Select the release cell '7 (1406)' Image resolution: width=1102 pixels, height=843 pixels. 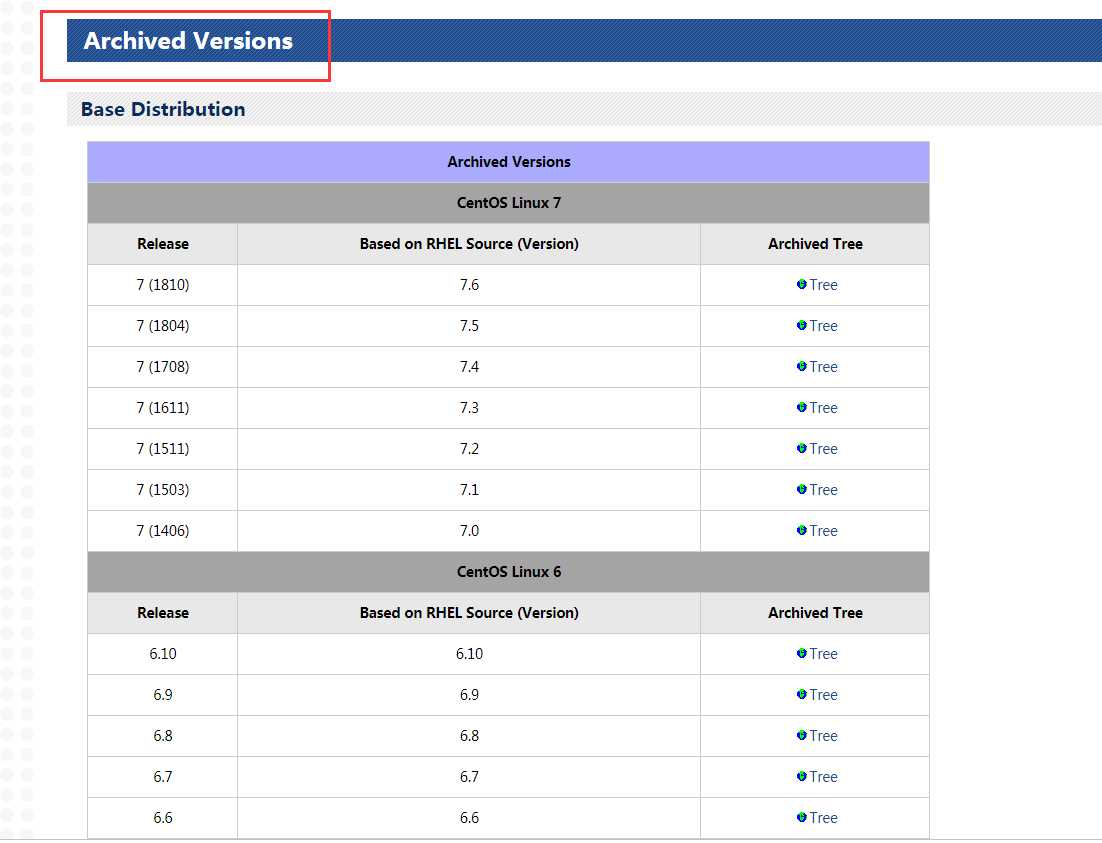pos(162,531)
